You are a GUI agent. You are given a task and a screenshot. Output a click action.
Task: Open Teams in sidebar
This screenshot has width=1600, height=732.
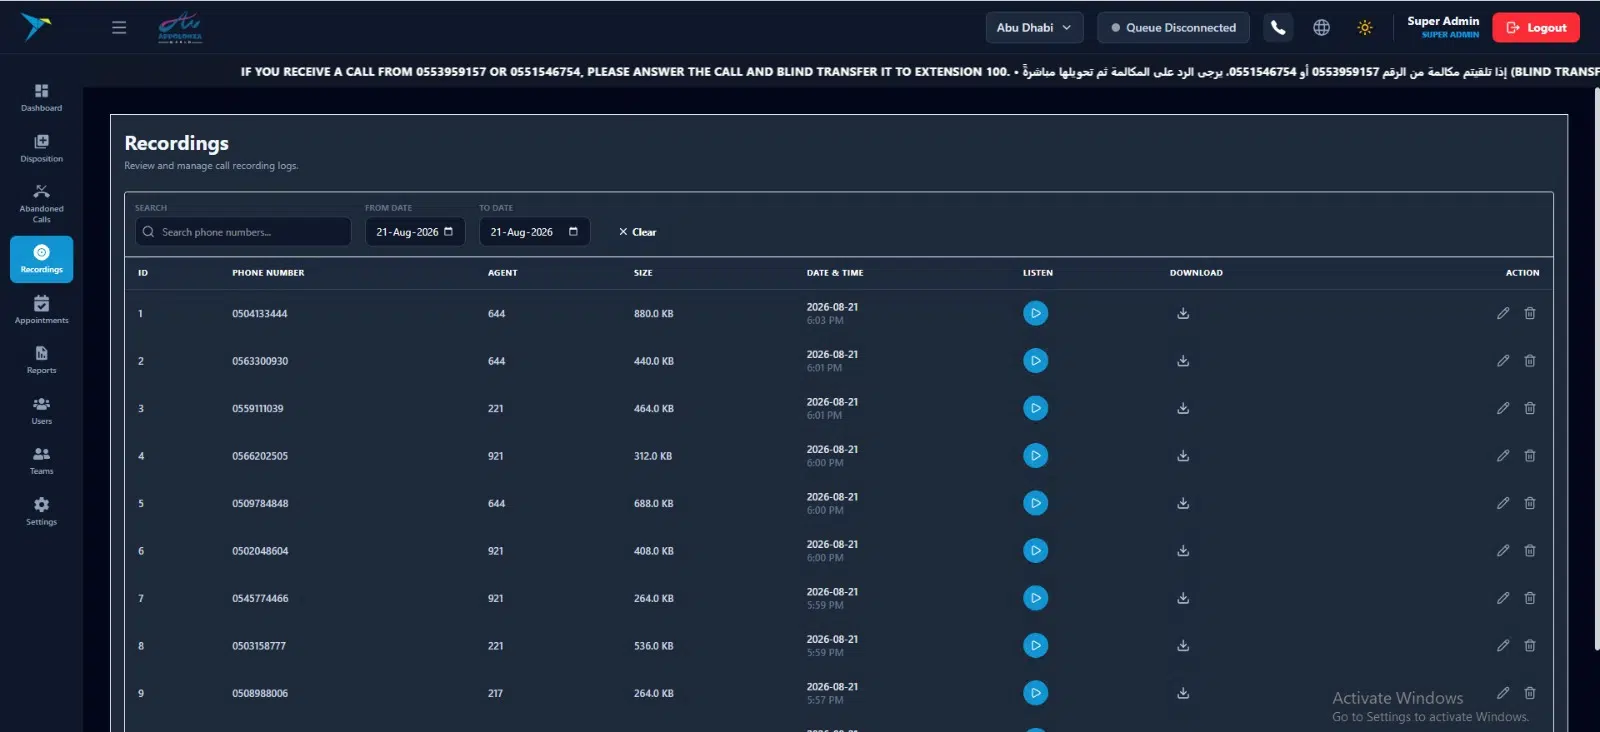[41, 461]
